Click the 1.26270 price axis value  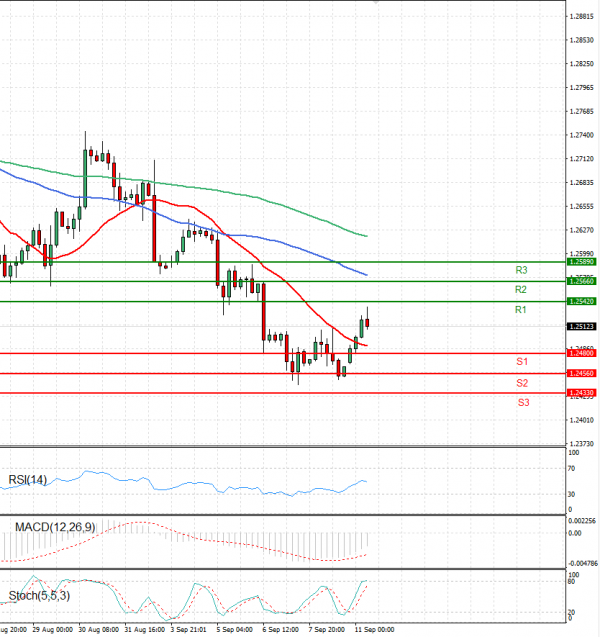click(x=582, y=230)
